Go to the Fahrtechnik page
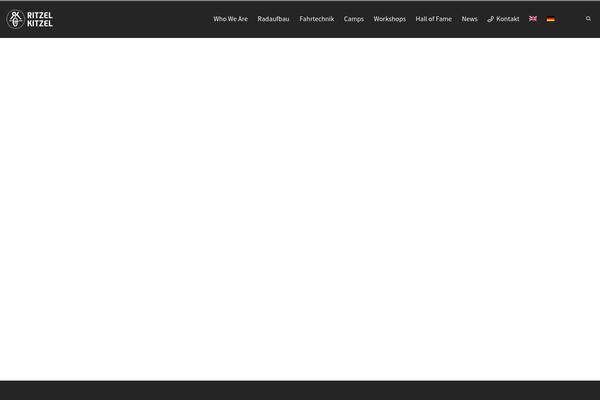Screen dimensions: 600x400 [x=316, y=19]
